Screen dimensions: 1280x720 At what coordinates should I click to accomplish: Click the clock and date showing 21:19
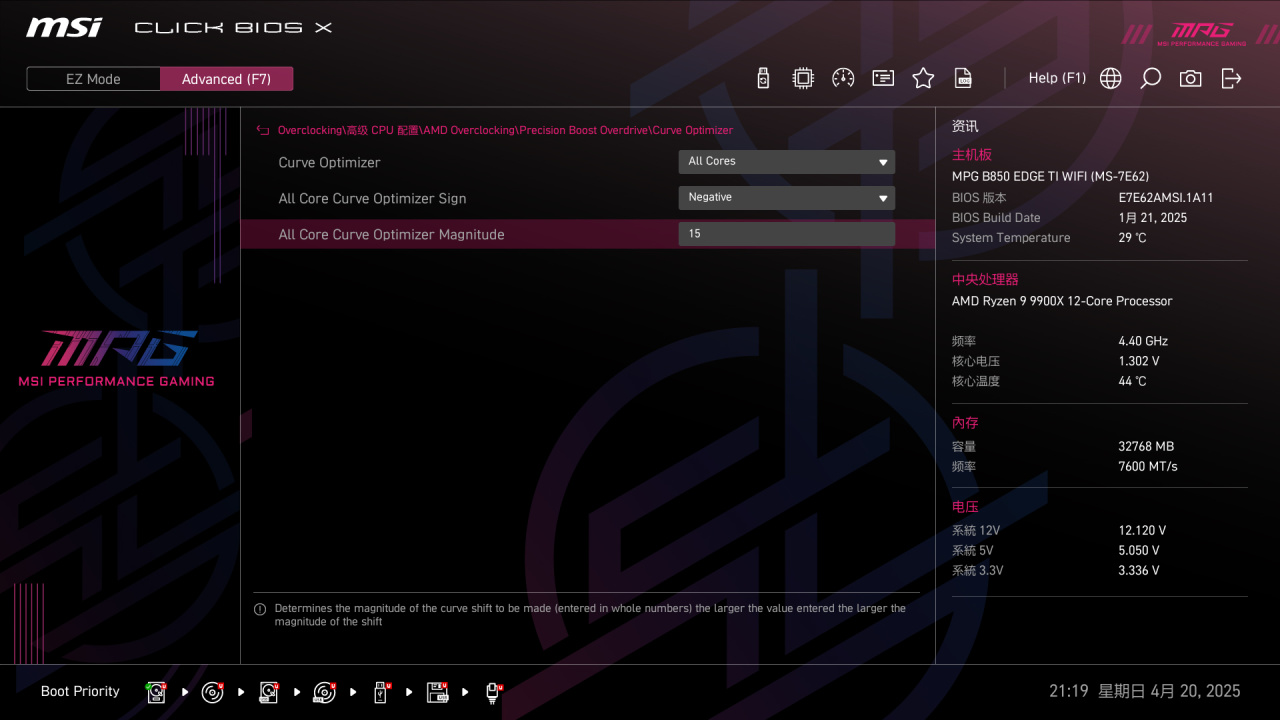pyautogui.click(x=1144, y=691)
